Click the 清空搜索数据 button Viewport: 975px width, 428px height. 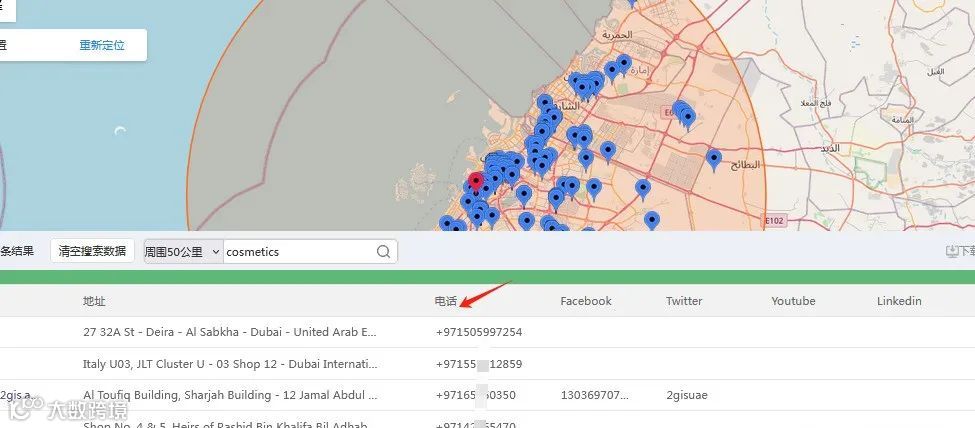point(92,251)
